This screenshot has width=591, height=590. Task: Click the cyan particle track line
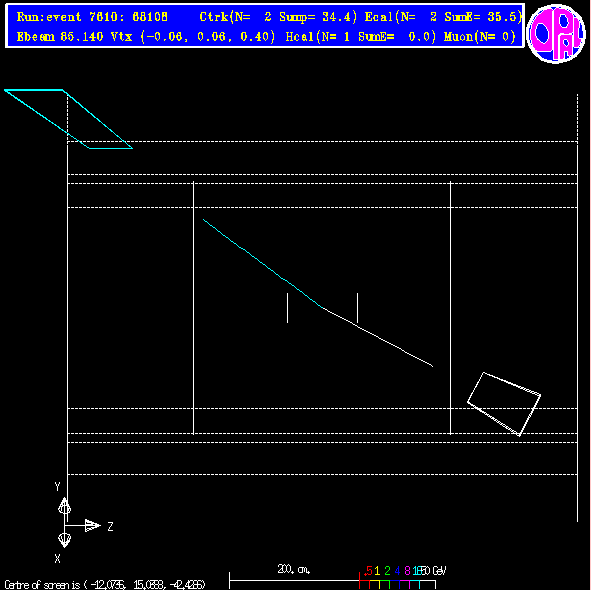(263, 264)
